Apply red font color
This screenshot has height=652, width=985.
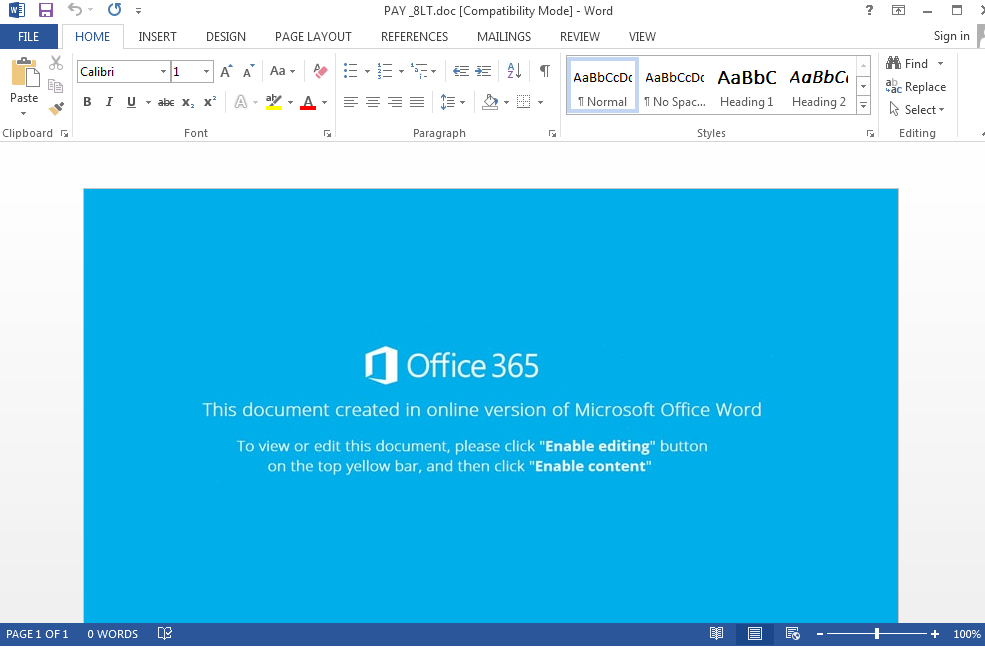coord(308,102)
